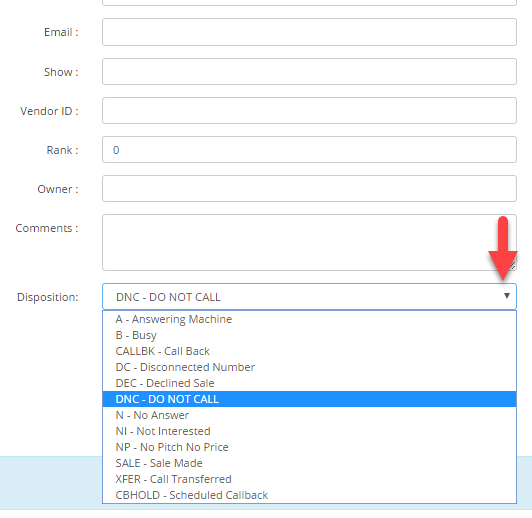Select XFER - Call Transferred option
Screen dimensions: 532x518
pos(309,479)
